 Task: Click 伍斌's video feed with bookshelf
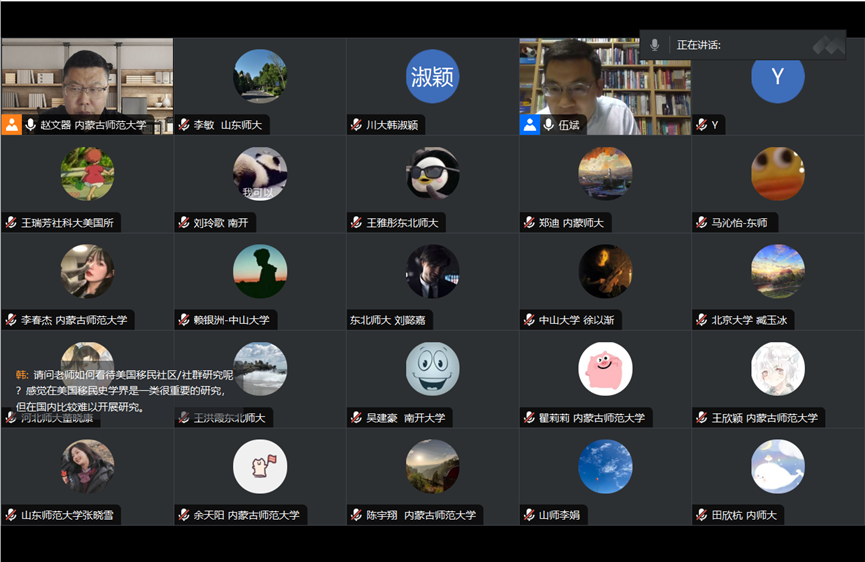tap(604, 80)
